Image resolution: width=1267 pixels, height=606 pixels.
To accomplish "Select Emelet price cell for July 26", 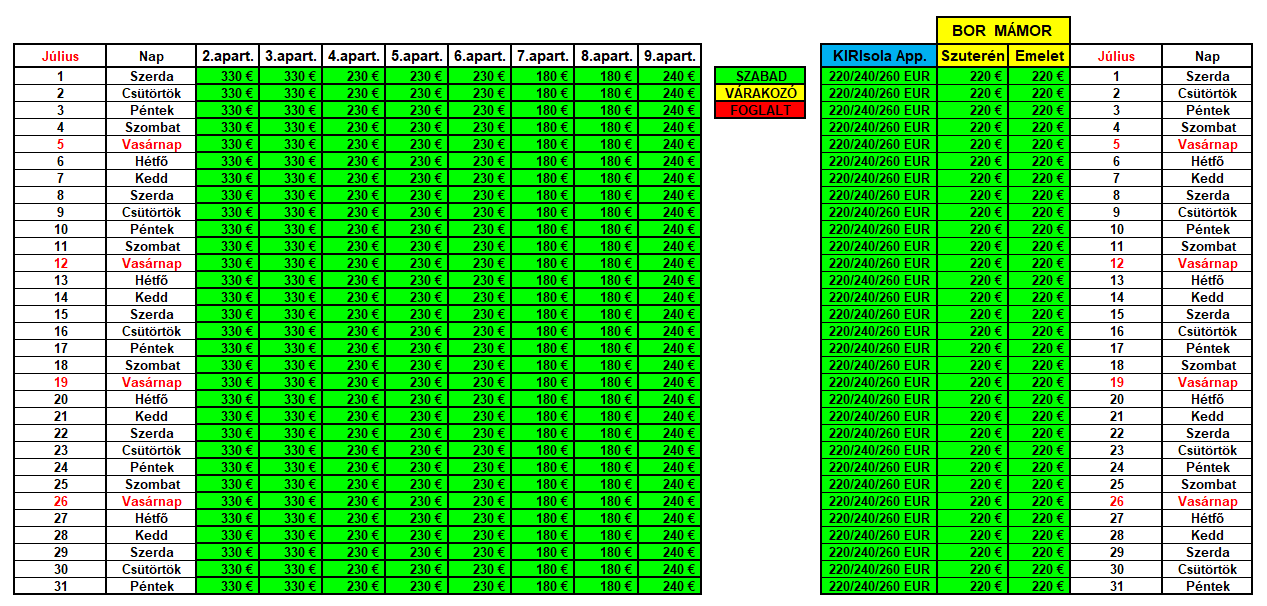I will (1039, 501).
